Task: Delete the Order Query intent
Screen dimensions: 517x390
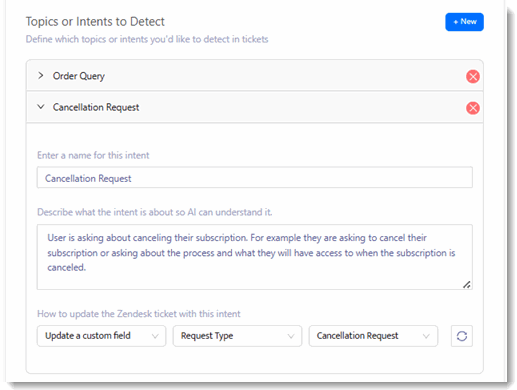Action: pos(473,76)
